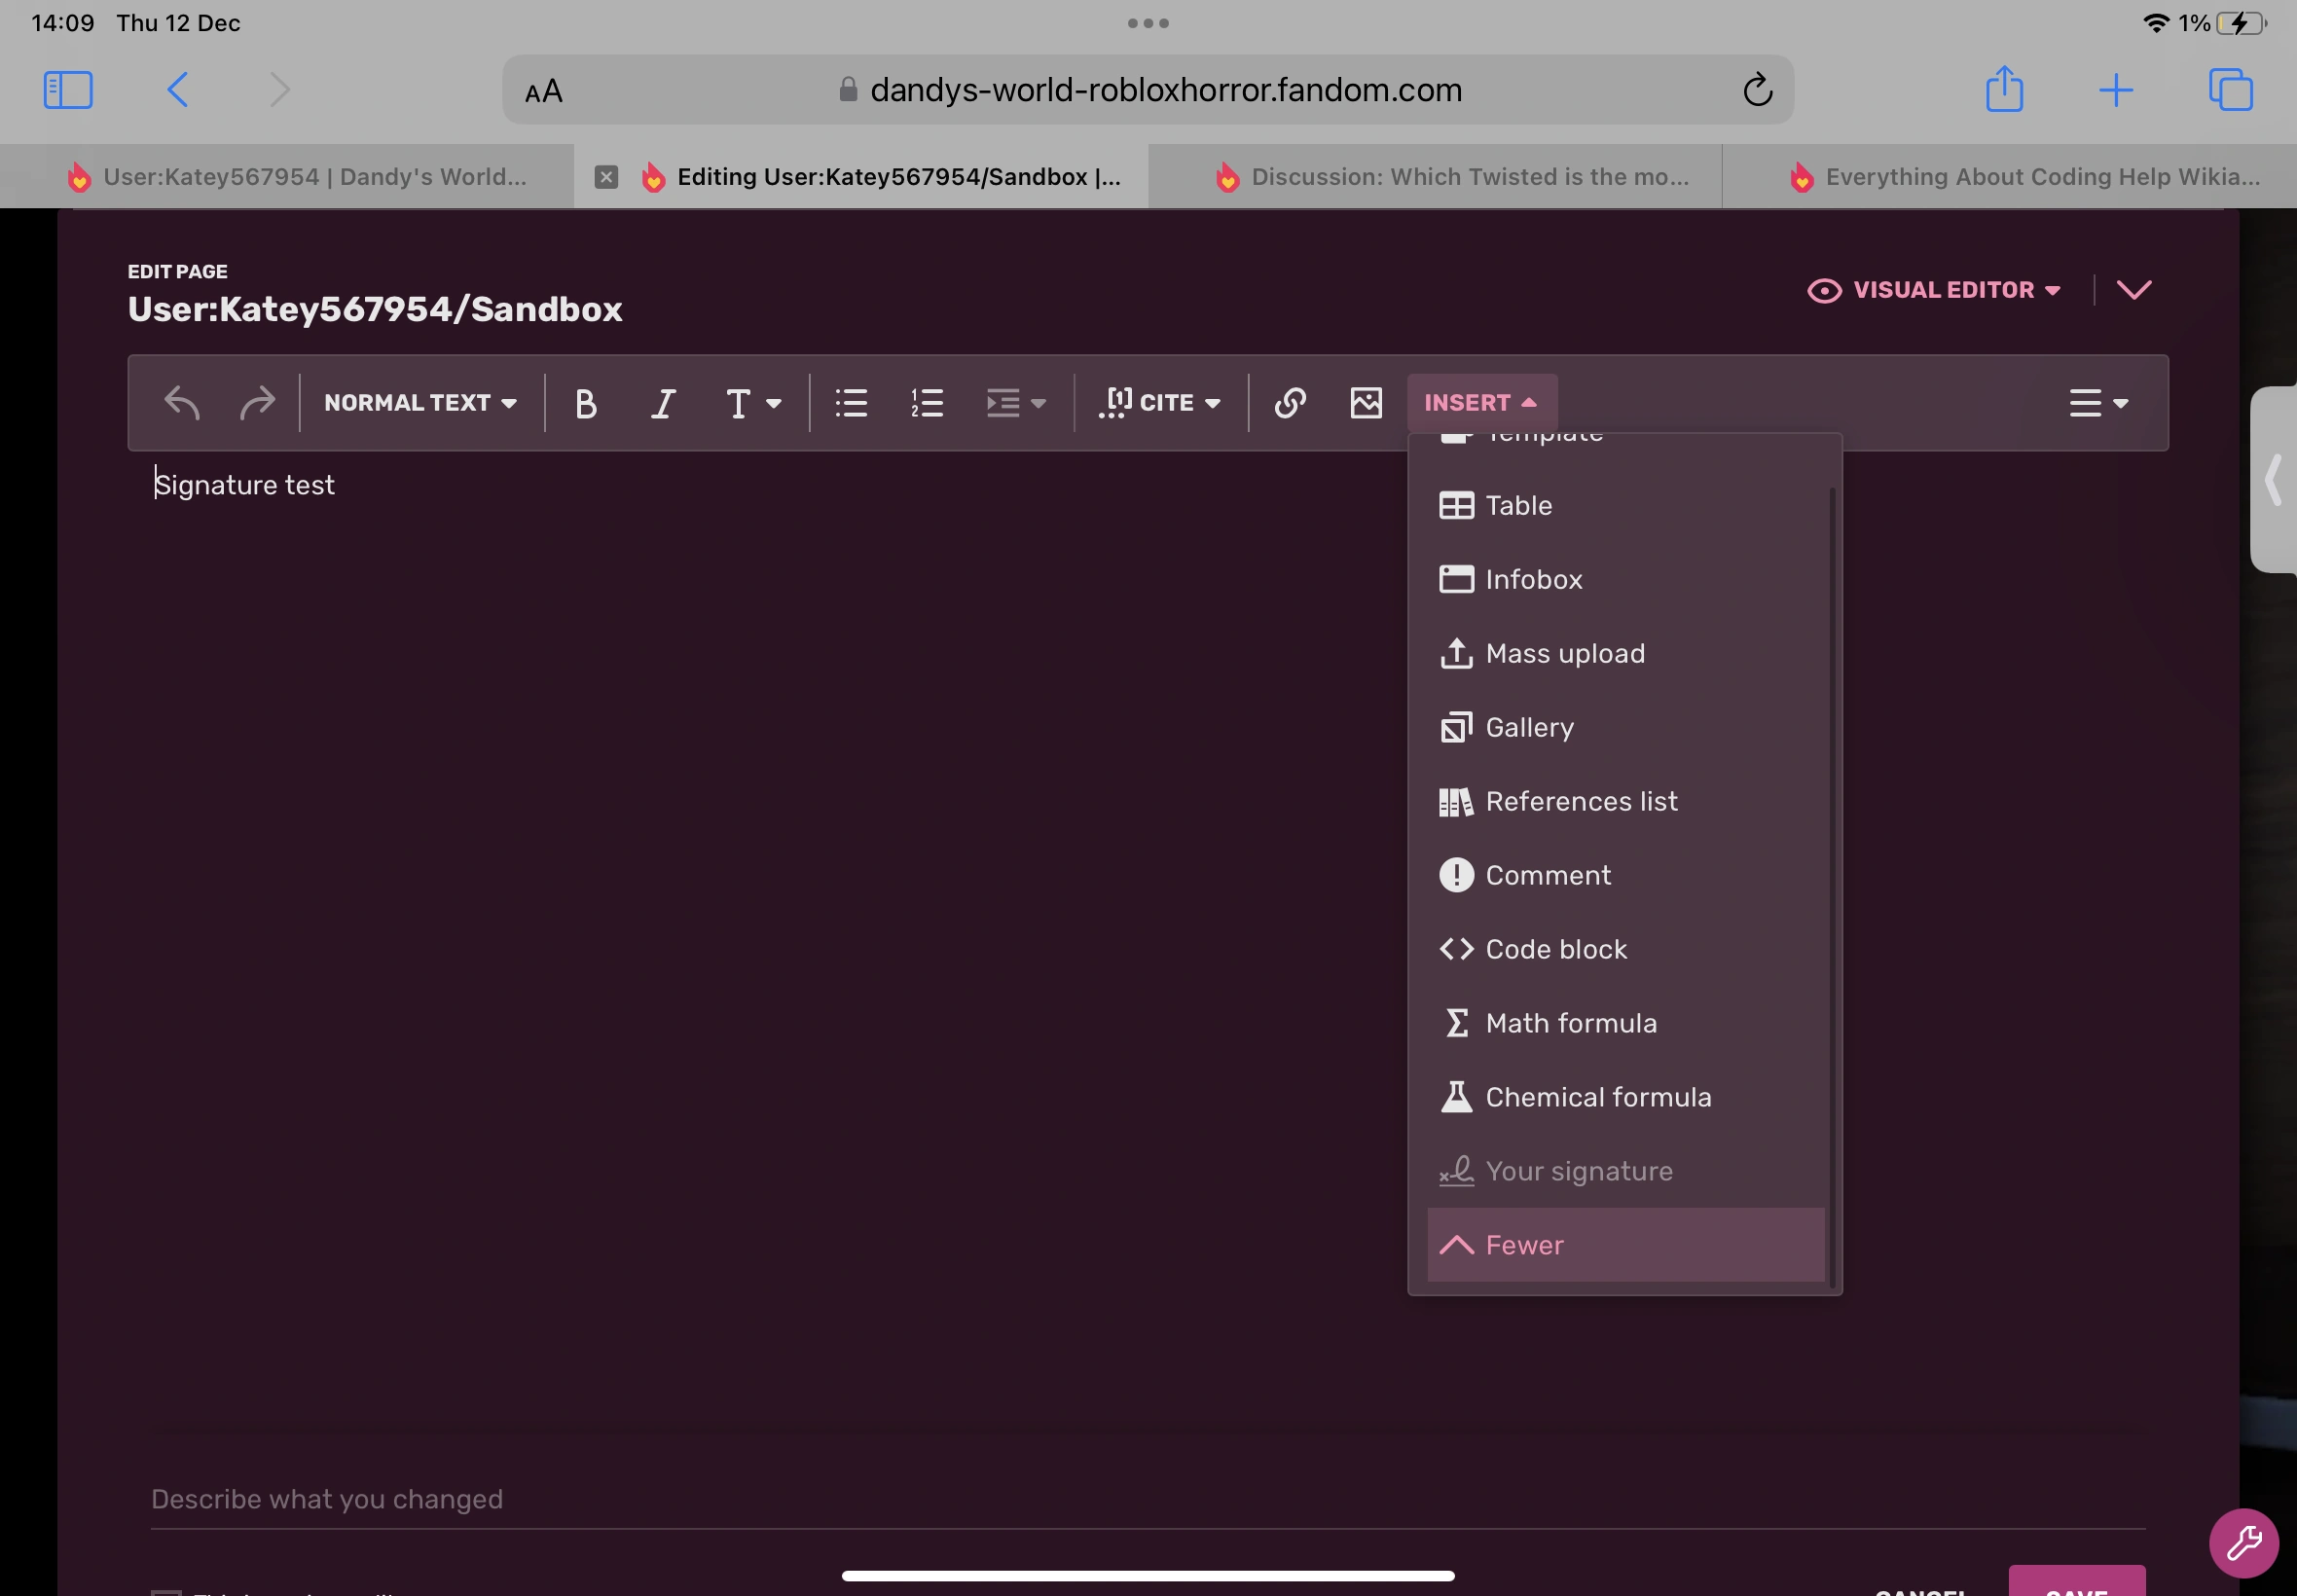The image size is (2297, 1596).
Task: Click the Italic formatting icon
Action: (x=662, y=403)
